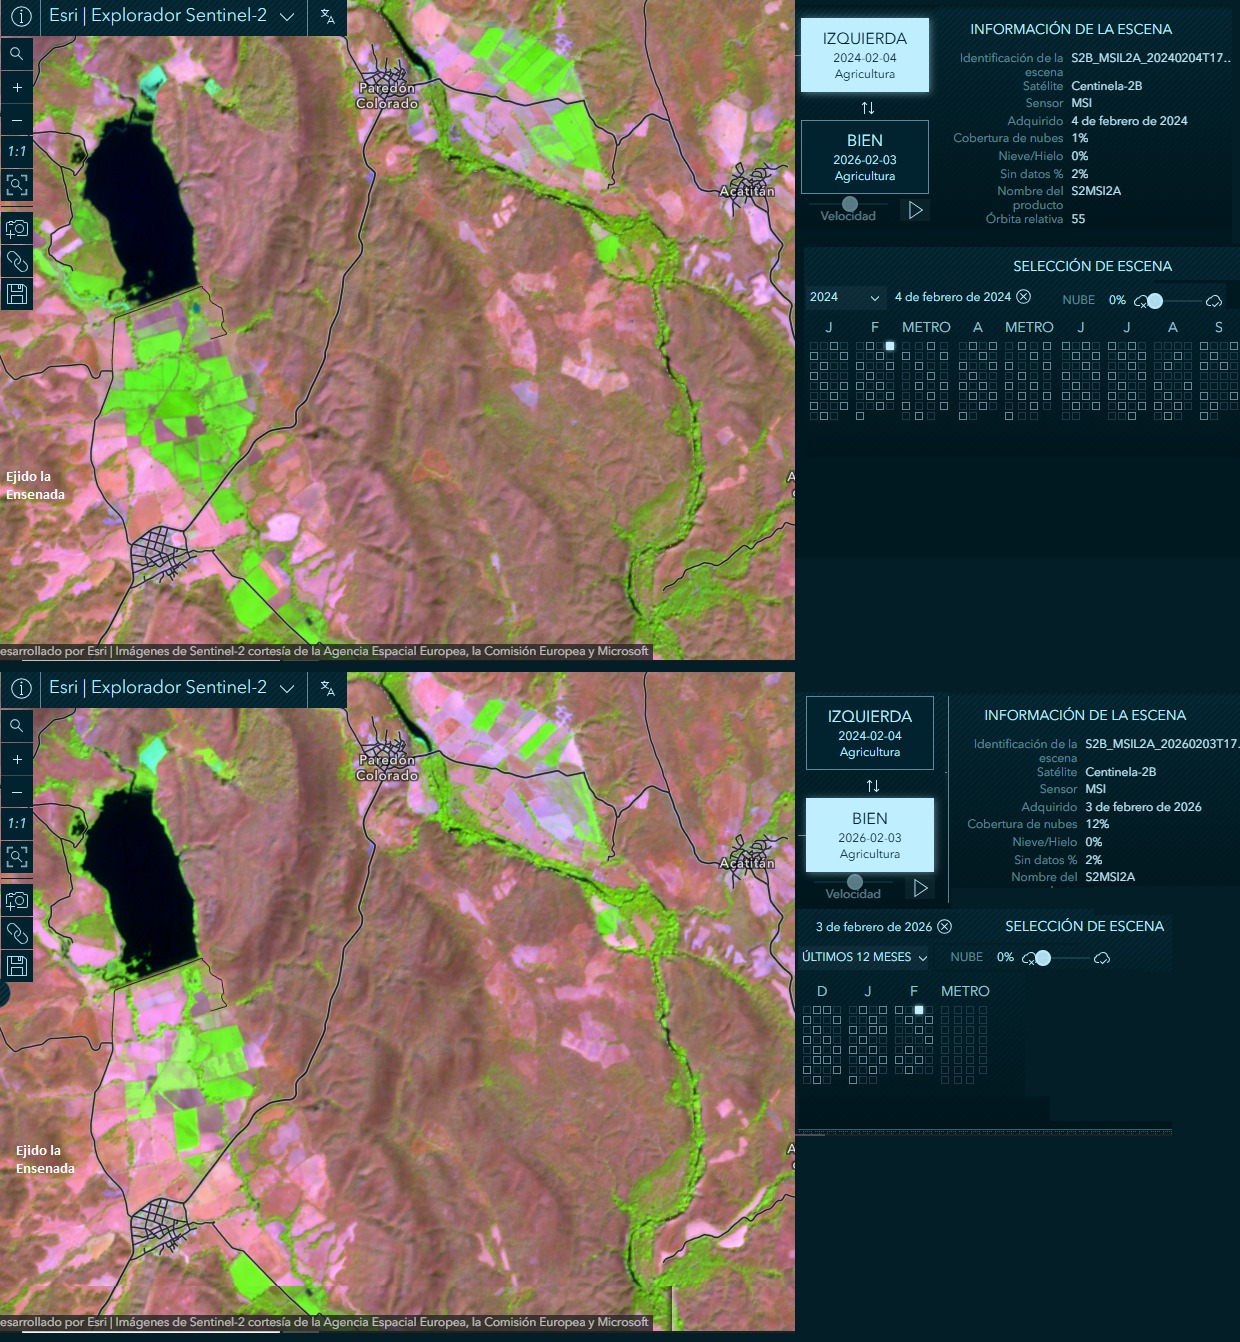Swap scenes using arrows icon in top panel

tap(868, 108)
